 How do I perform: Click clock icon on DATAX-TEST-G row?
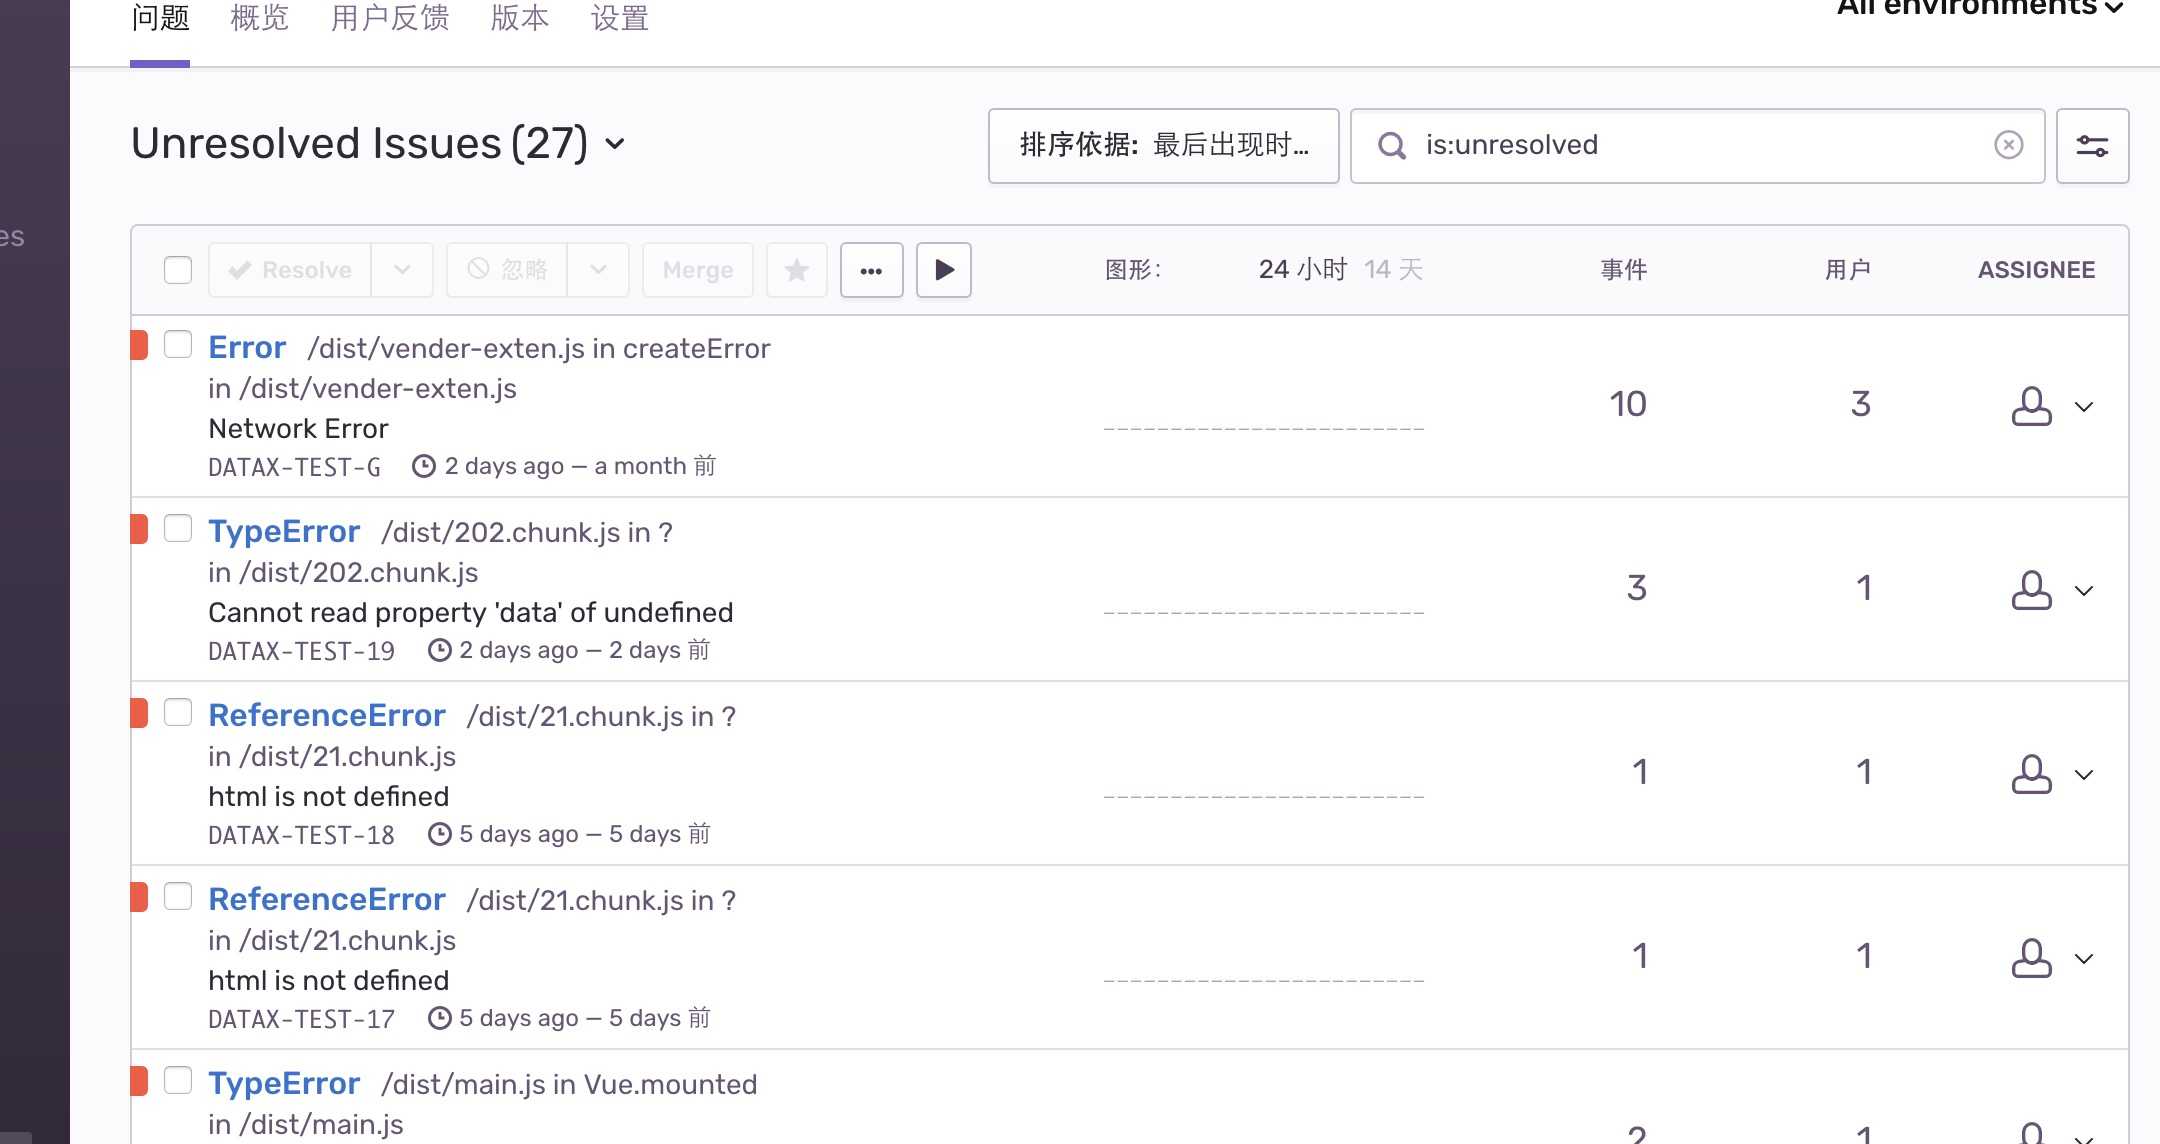pos(424,466)
